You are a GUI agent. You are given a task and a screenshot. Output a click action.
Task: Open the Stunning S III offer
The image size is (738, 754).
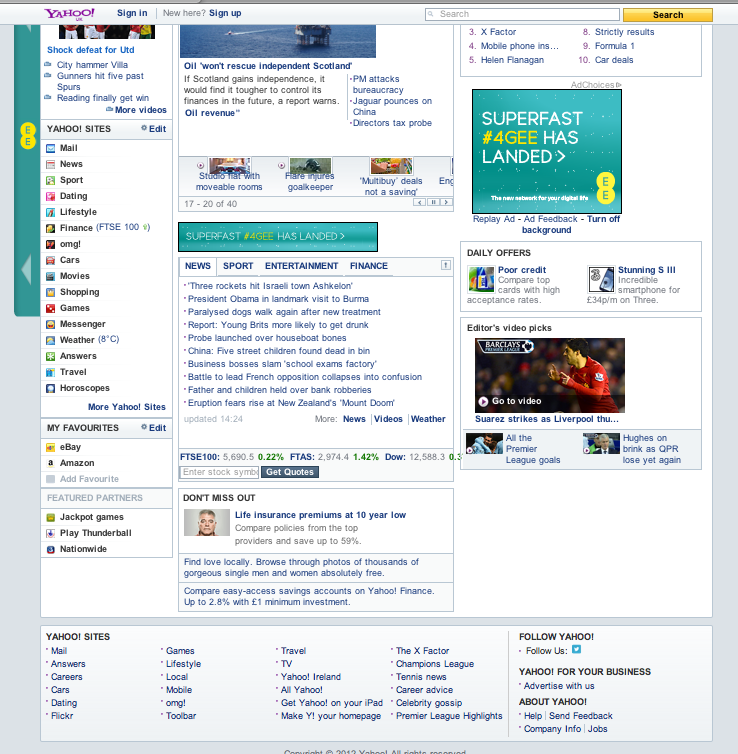pos(647,270)
